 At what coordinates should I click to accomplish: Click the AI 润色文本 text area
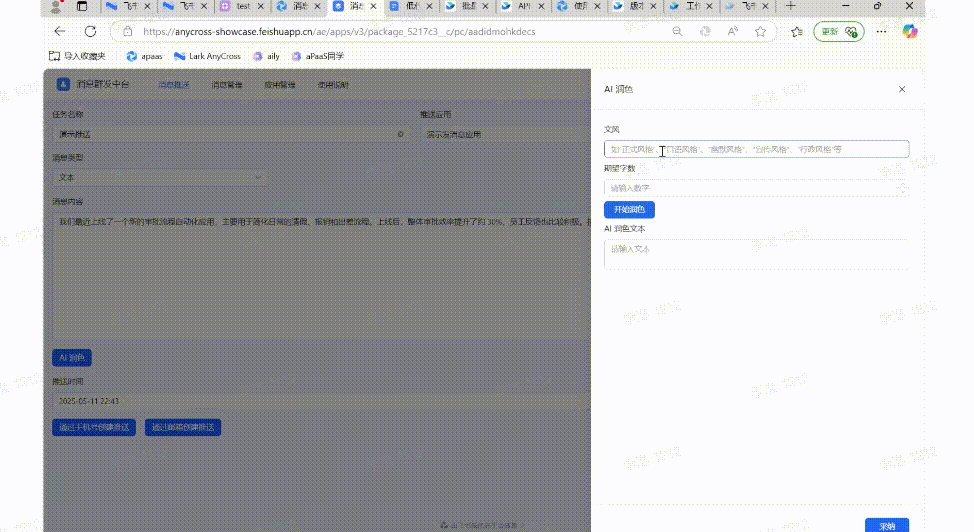coord(756,255)
